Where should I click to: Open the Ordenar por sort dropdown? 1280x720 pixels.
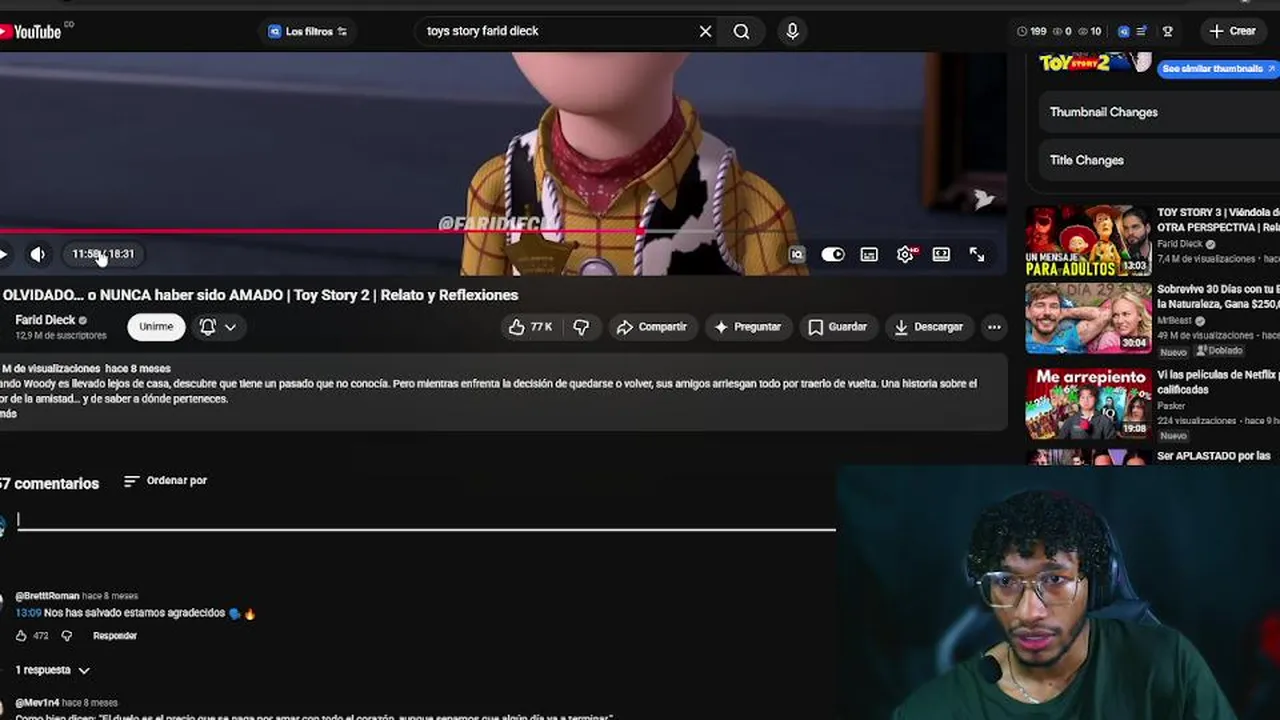[165, 481]
